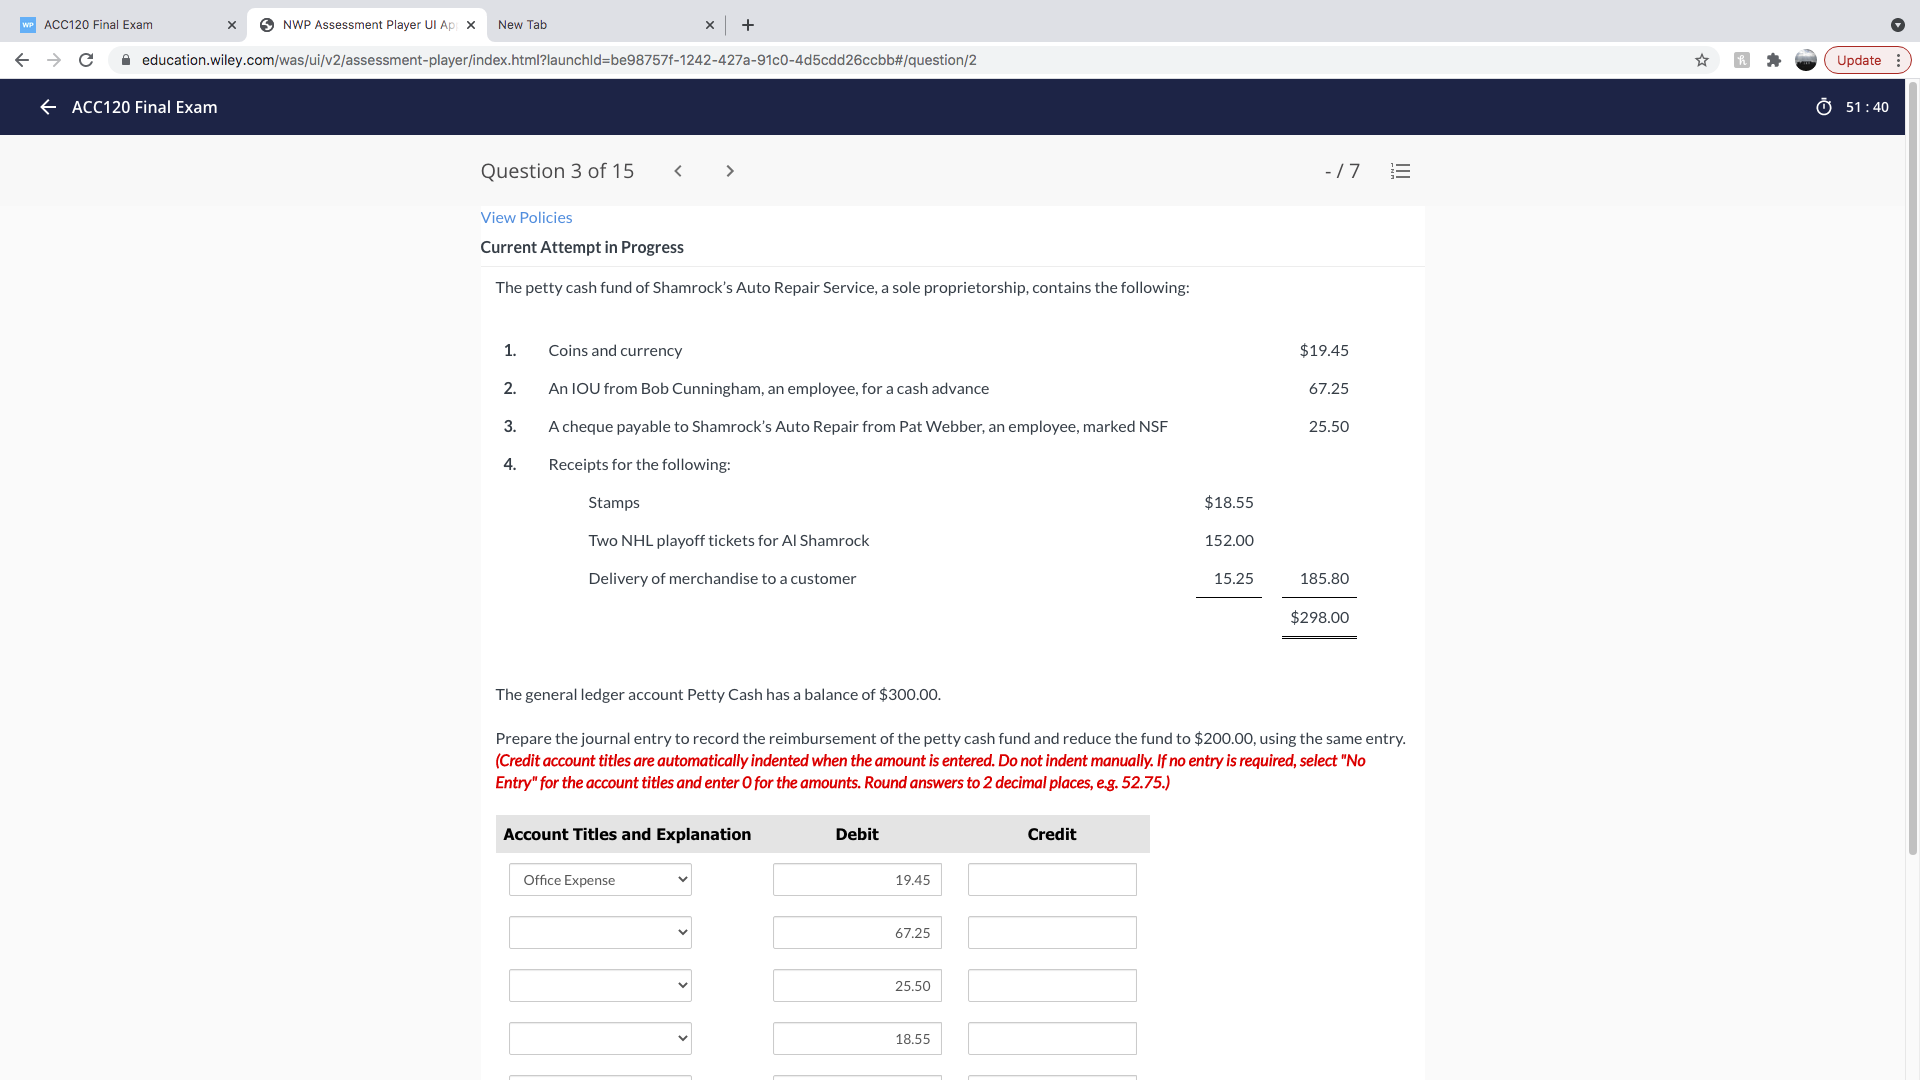Advance to the next question with the chevron
Screen dimensions: 1920x1080
pyautogui.click(x=730, y=171)
